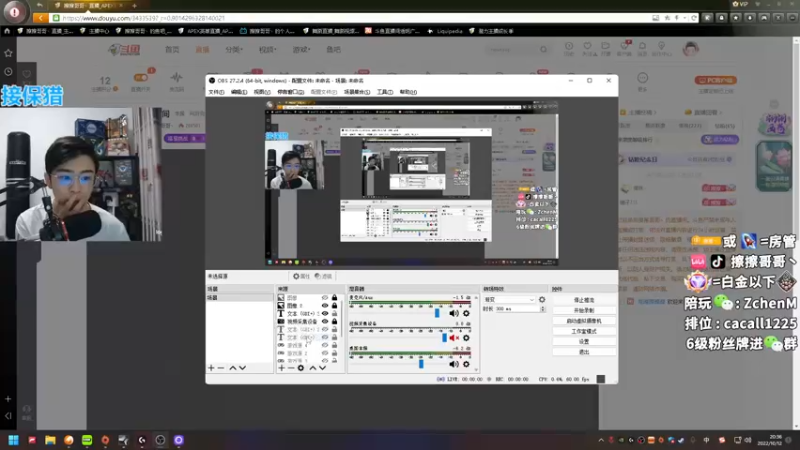Open File Explorer from the taskbar

[50, 440]
